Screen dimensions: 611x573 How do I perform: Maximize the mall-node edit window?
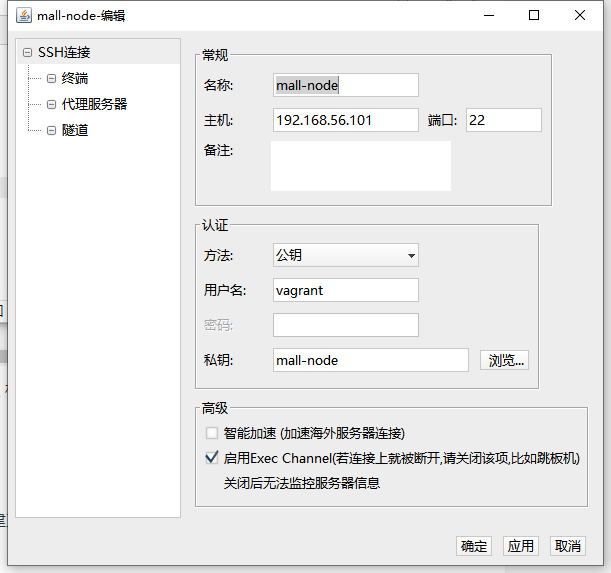click(534, 15)
